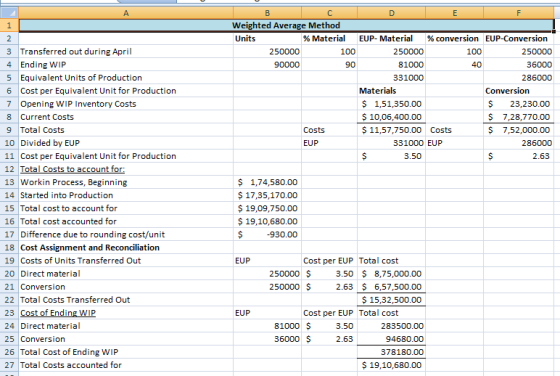Select 'Total Cost of Ending WIP' cell
560x376 pixels.
126,352
